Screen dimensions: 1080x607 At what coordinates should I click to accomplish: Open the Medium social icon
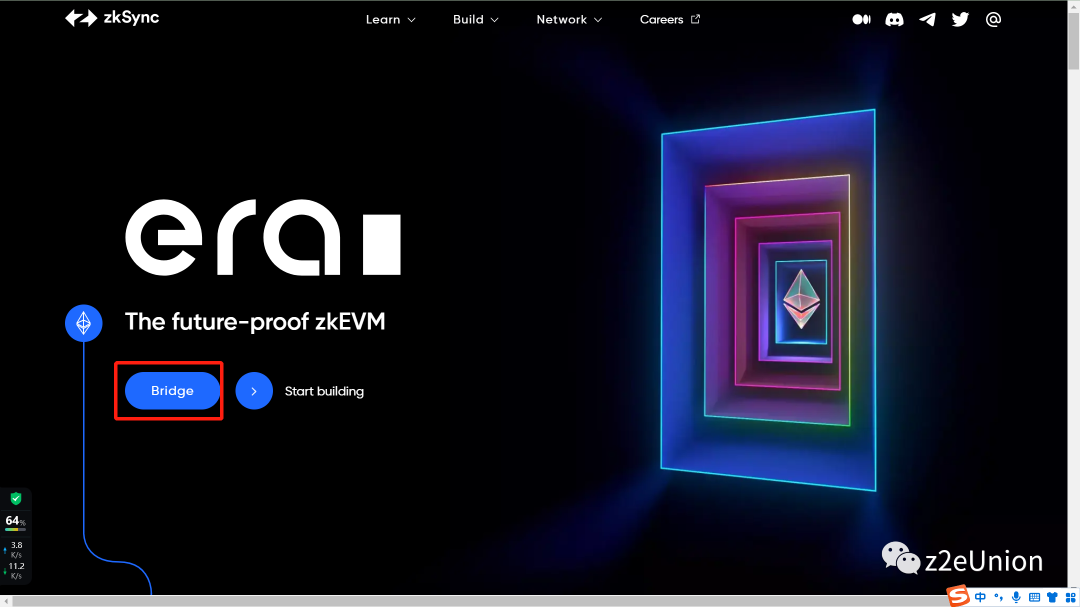[861, 19]
